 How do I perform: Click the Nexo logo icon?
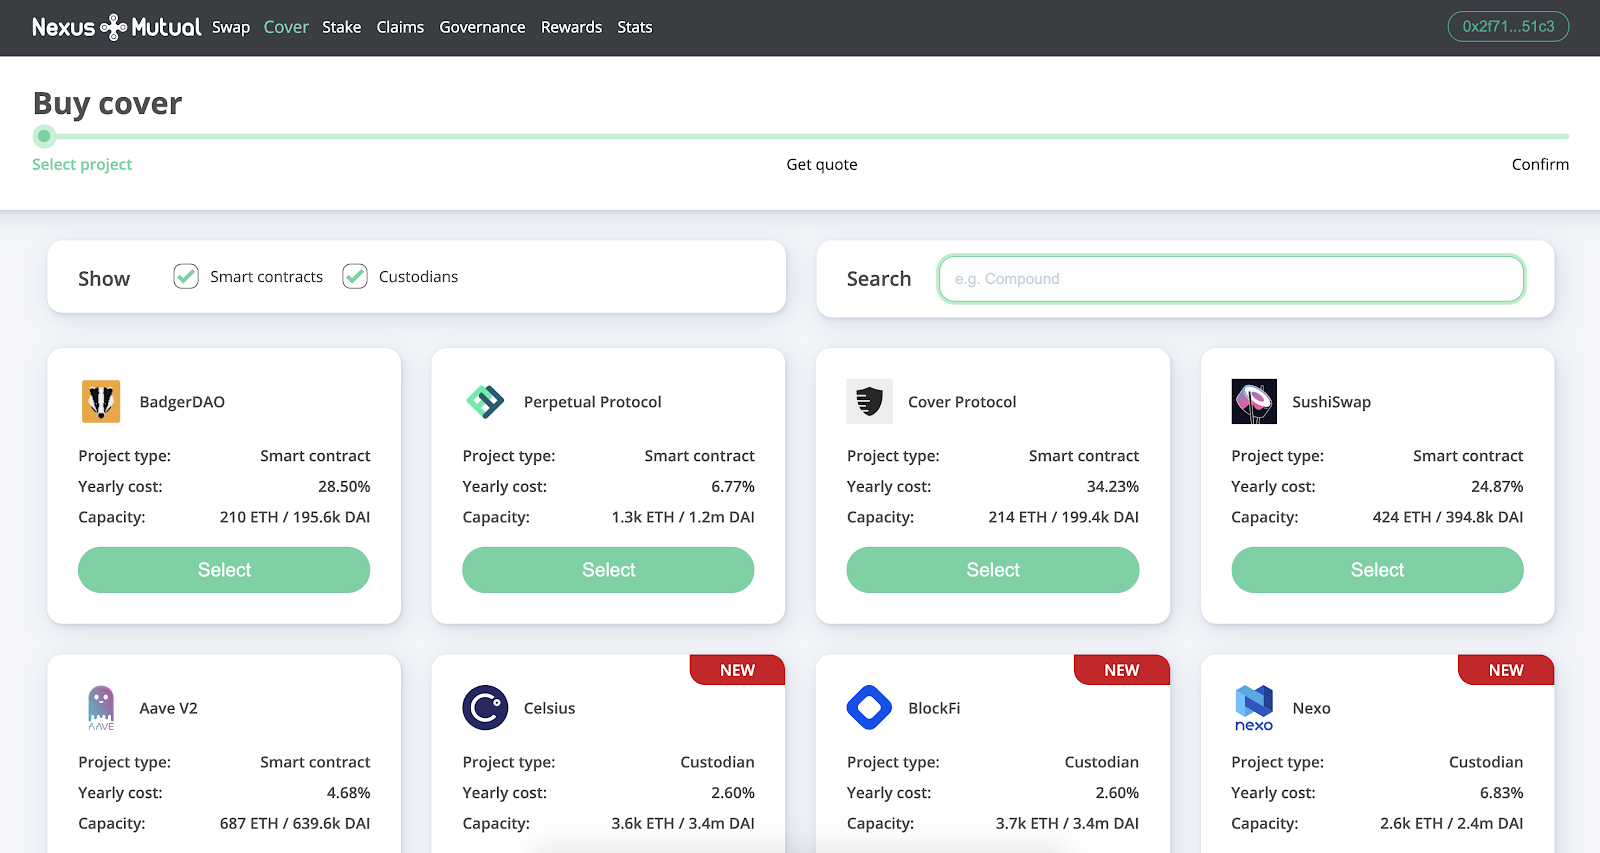1254,708
